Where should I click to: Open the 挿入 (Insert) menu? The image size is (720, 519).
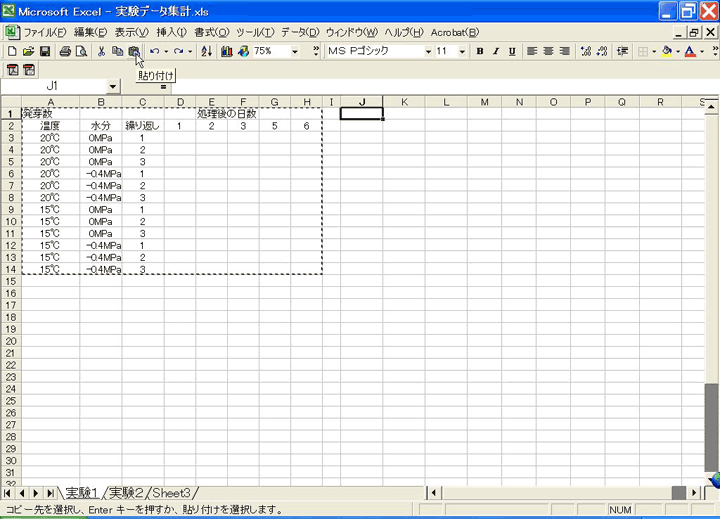point(171,32)
